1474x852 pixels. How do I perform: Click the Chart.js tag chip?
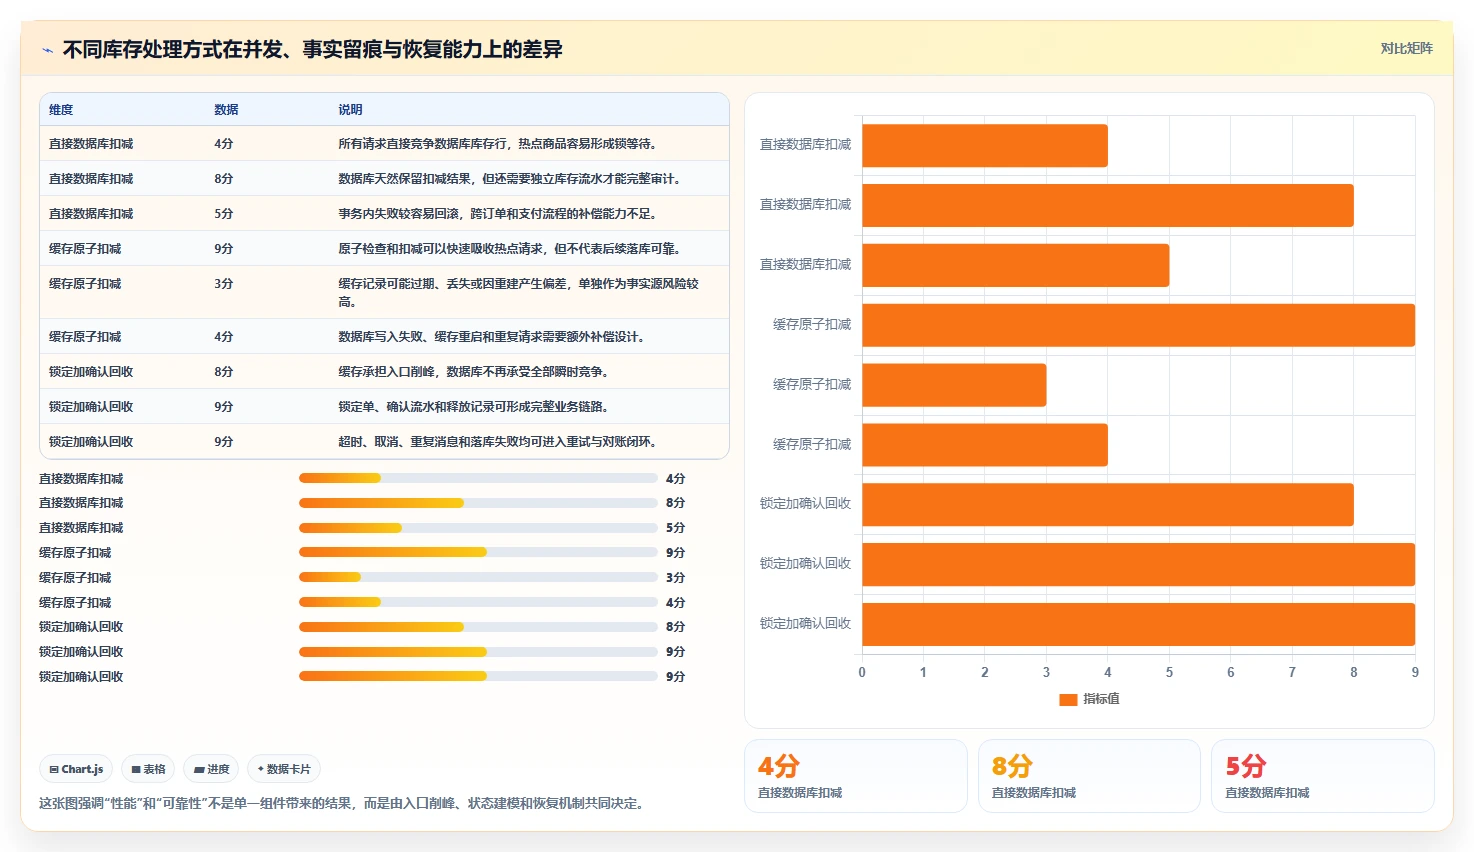point(76,769)
